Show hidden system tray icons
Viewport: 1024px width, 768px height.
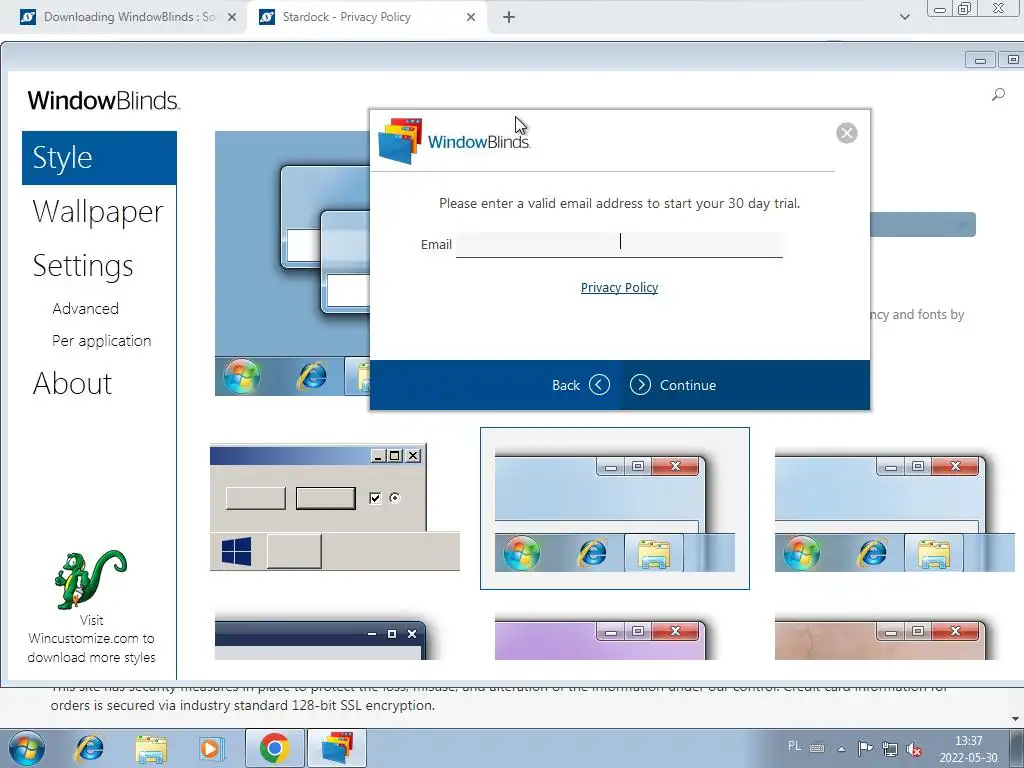[842, 749]
